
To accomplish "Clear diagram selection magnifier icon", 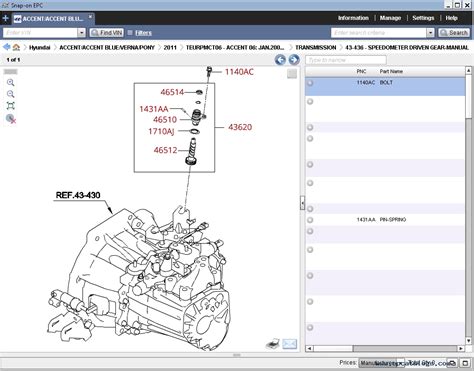I will (x=11, y=119).
